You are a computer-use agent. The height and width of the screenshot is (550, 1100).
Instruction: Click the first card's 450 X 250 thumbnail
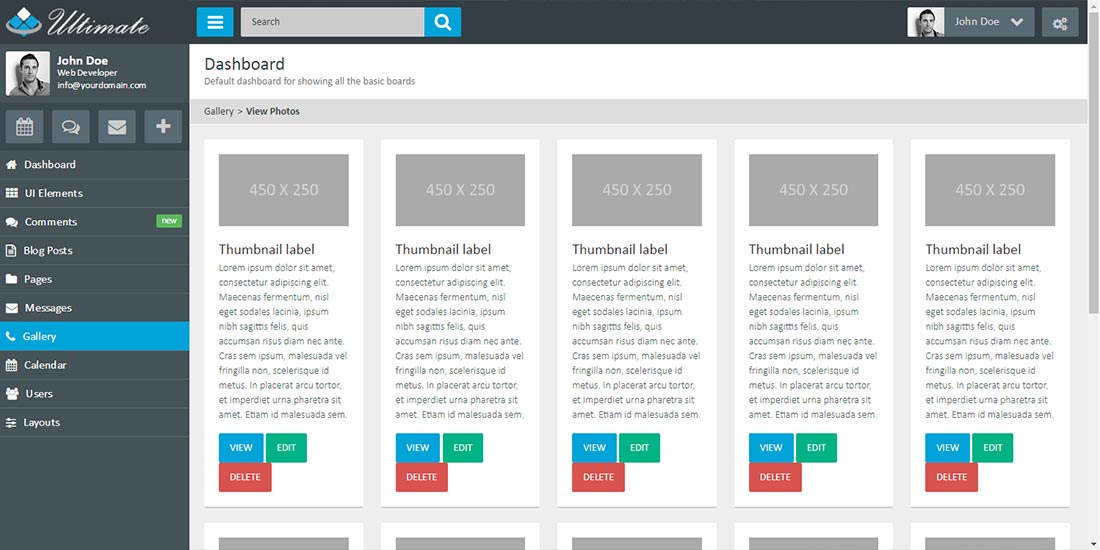(x=283, y=190)
